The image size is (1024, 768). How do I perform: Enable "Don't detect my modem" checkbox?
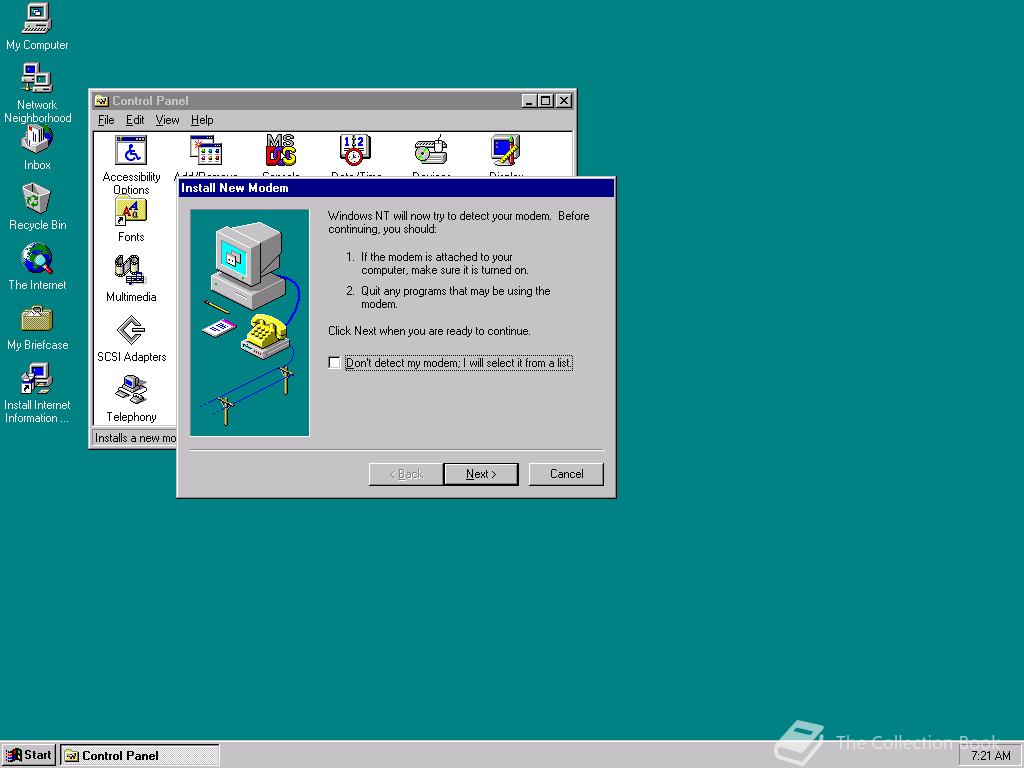pyautogui.click(x=334, y=362)
